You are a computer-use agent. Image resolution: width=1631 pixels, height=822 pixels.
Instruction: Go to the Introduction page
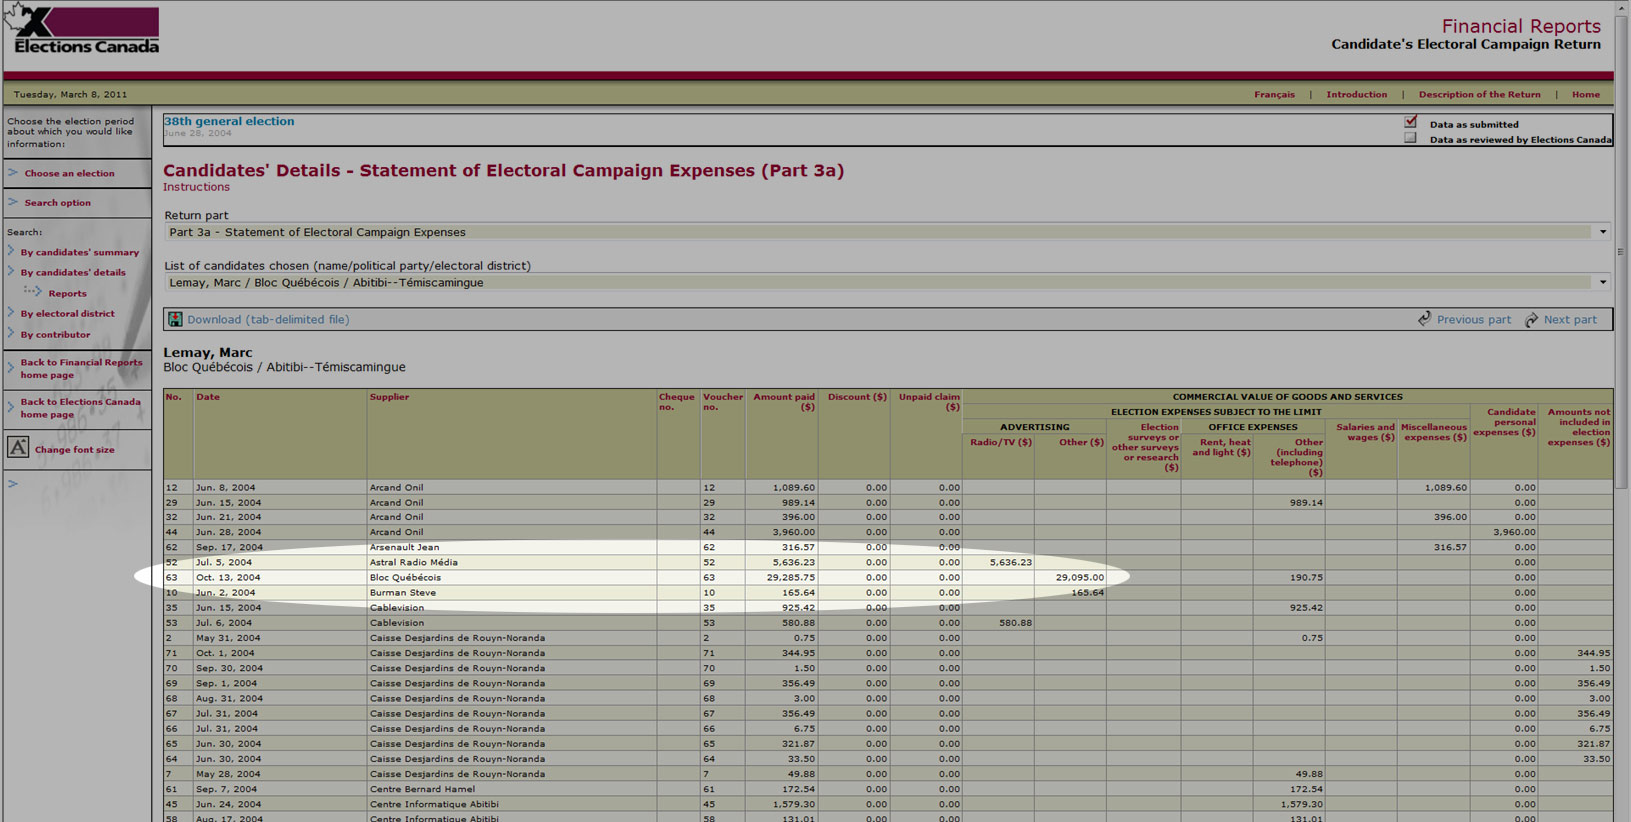tap(1356, 94)
